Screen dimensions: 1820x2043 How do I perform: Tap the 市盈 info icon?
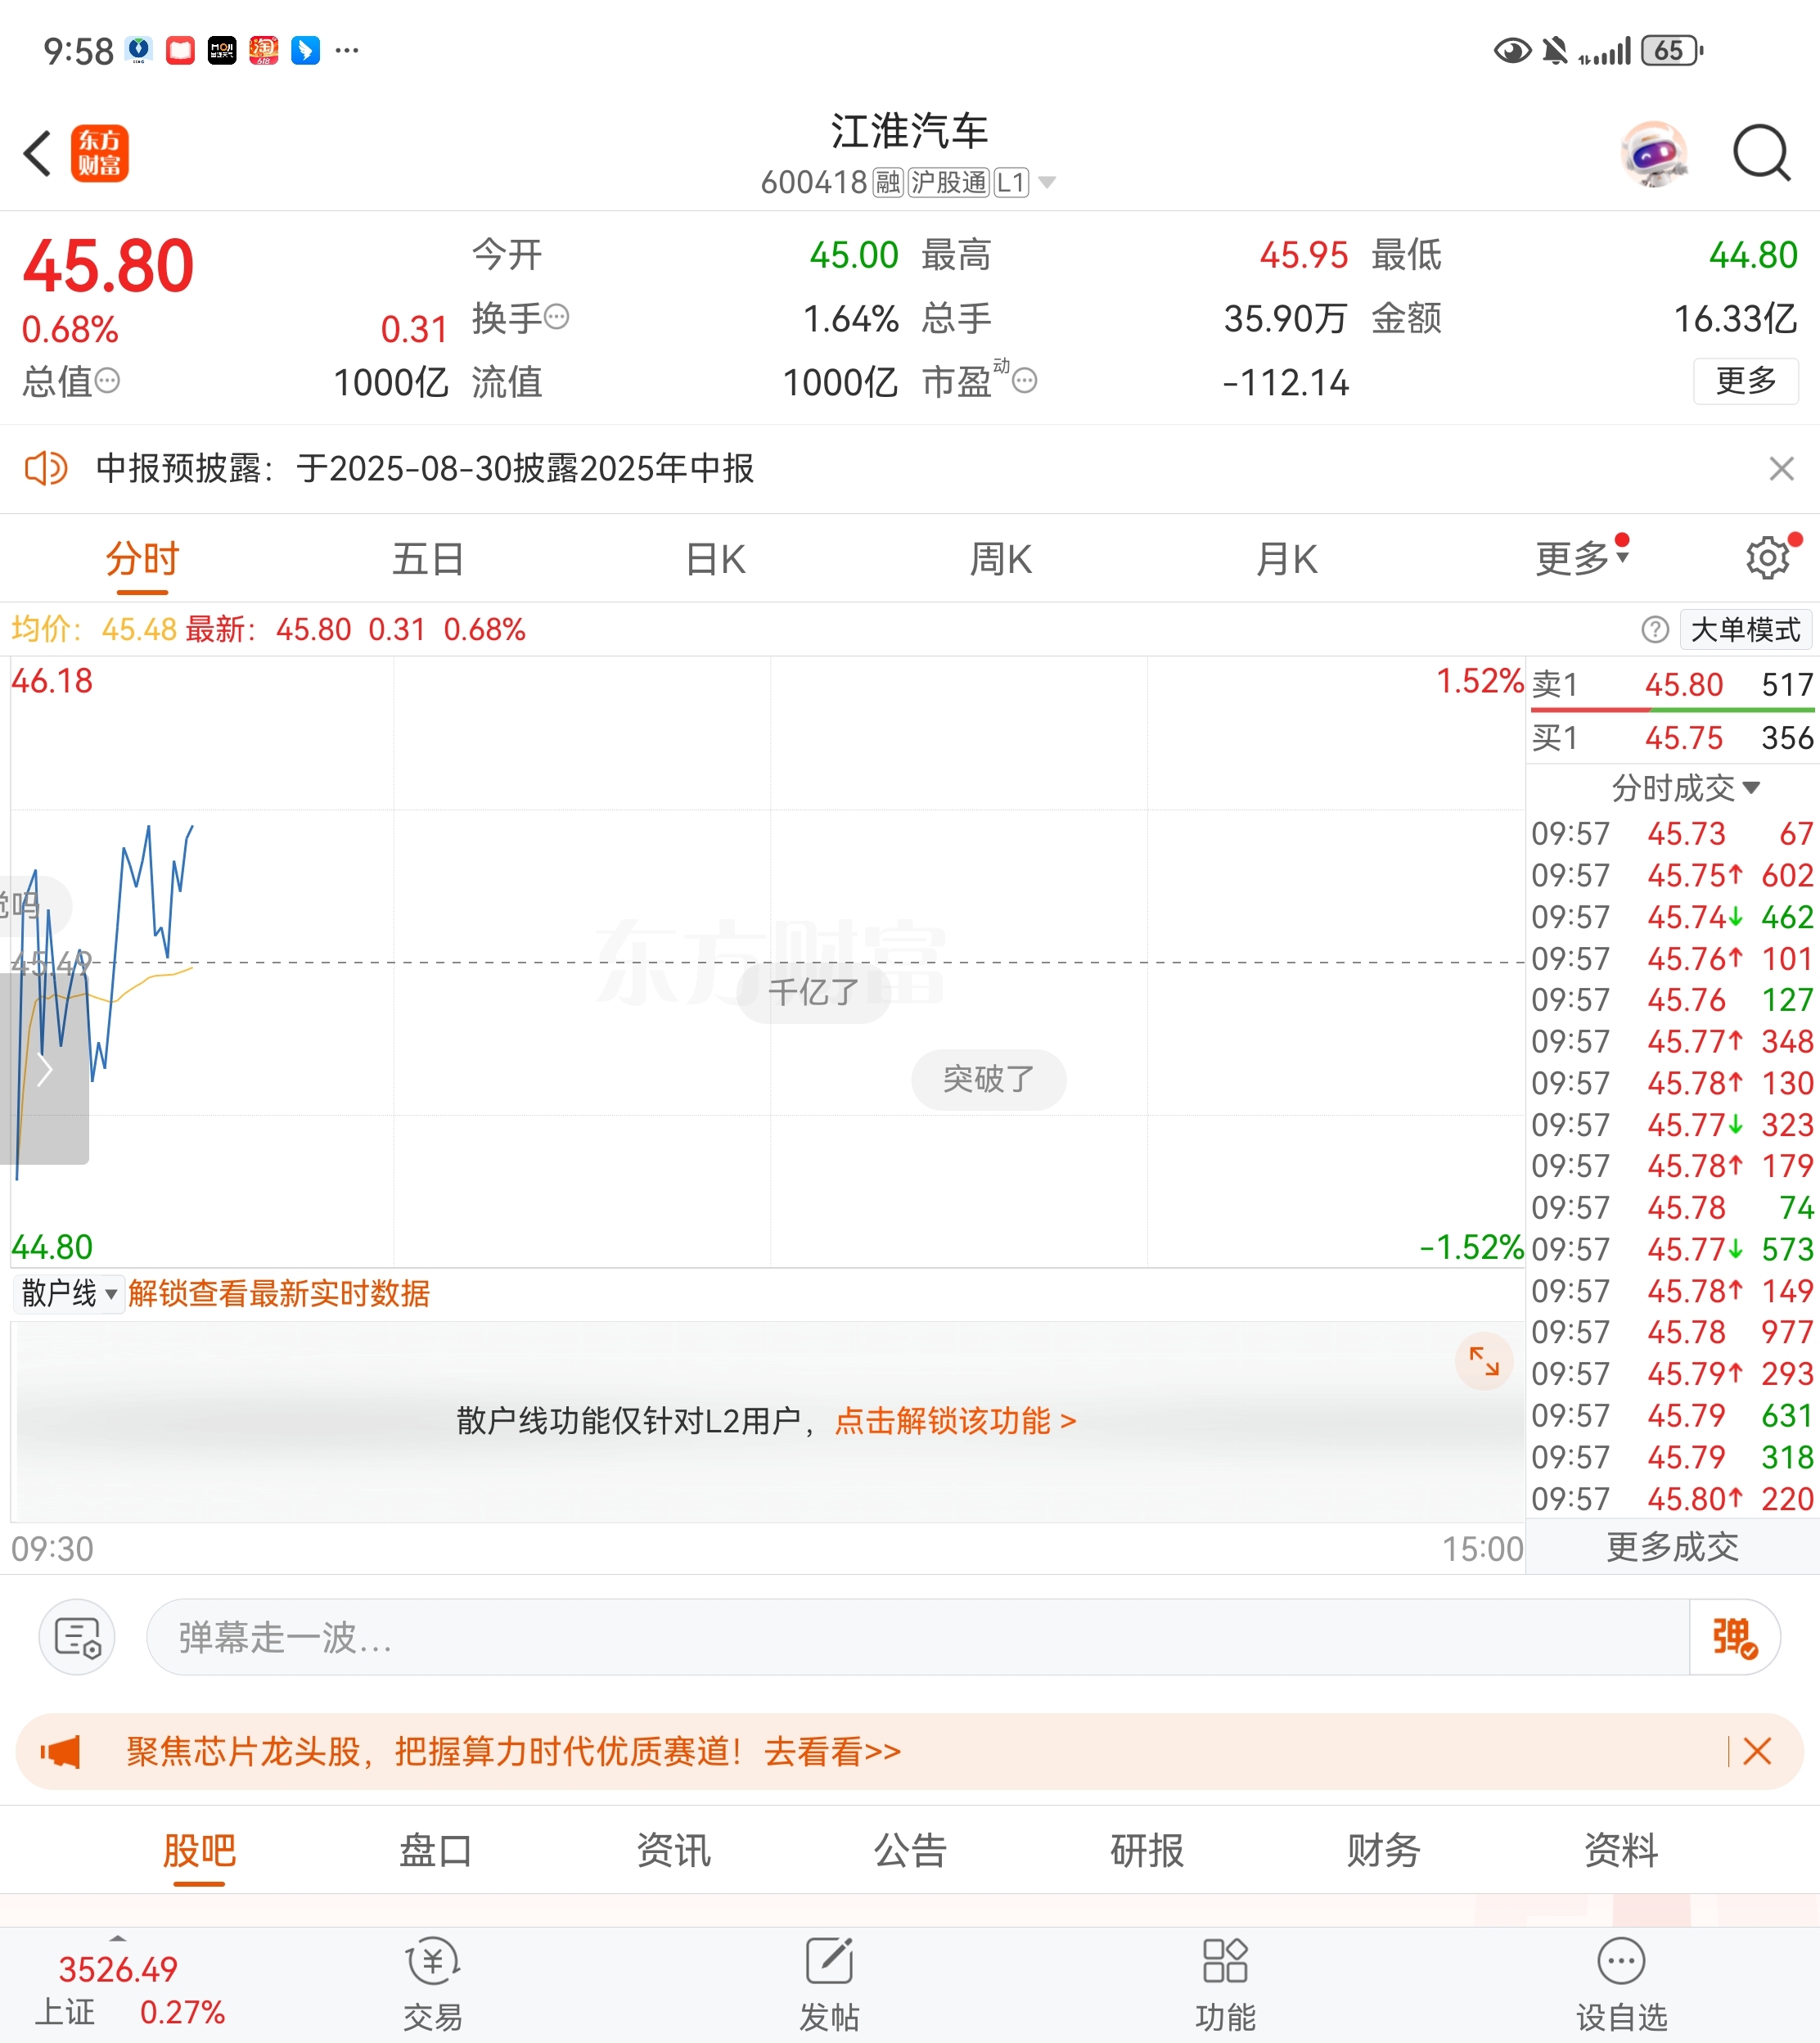pos(1025,380)
